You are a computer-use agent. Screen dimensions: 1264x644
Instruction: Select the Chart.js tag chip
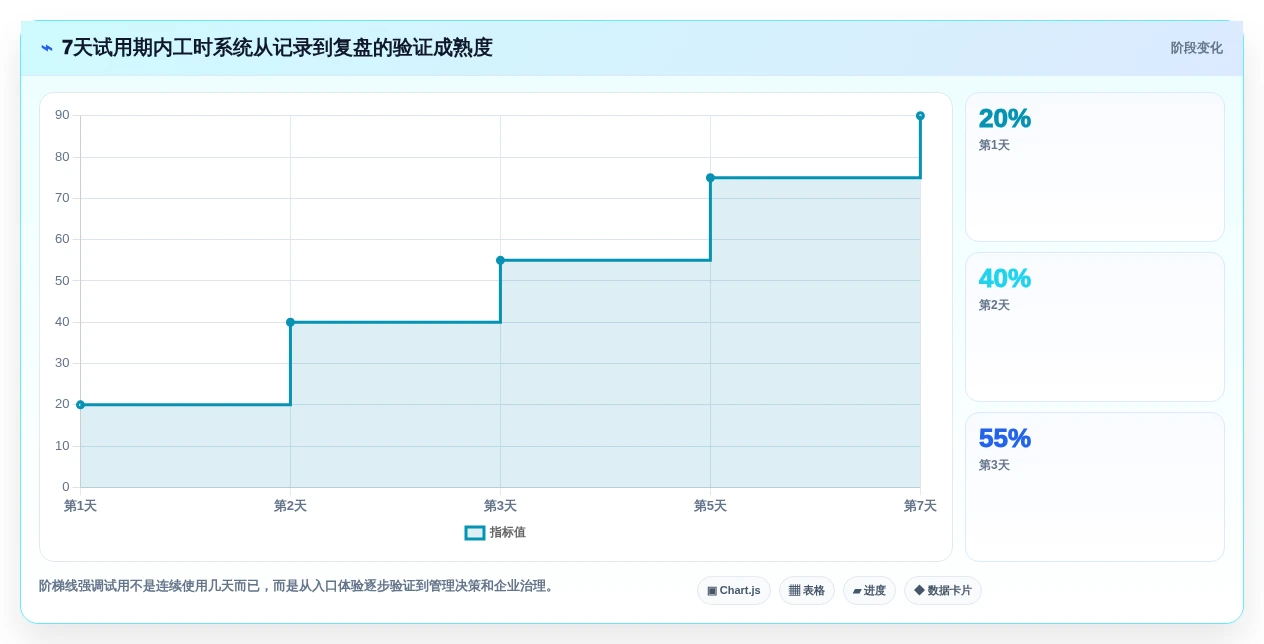[x=734, y=591]
